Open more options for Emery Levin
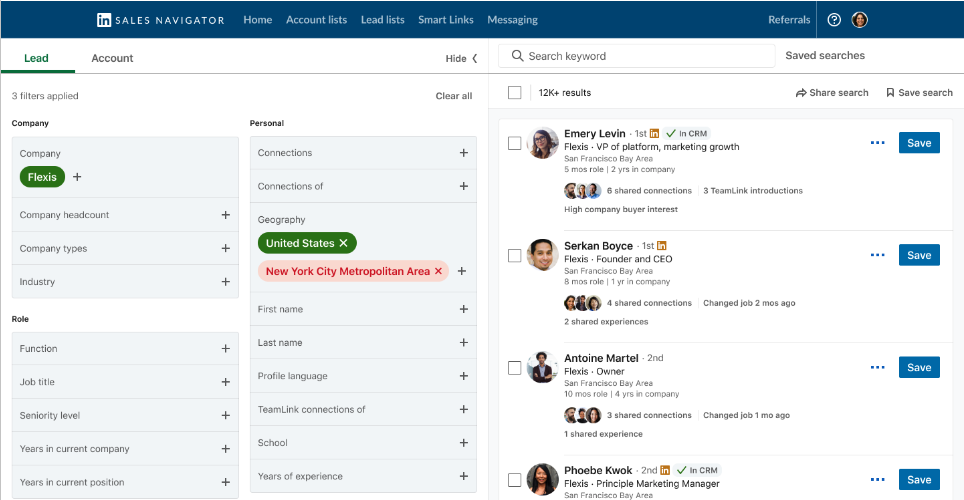This screenshot has height=500, width=964. click(877, 143)
